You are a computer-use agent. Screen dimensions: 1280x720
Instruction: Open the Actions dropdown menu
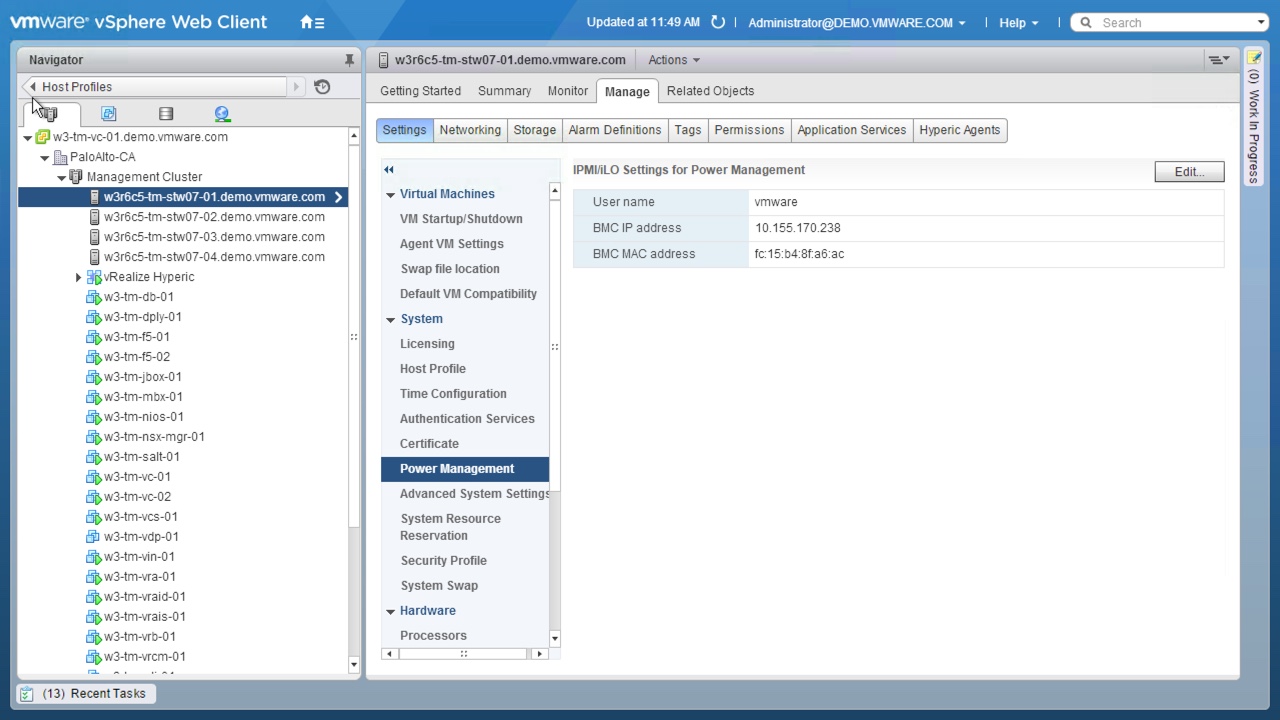coord(673,60)
